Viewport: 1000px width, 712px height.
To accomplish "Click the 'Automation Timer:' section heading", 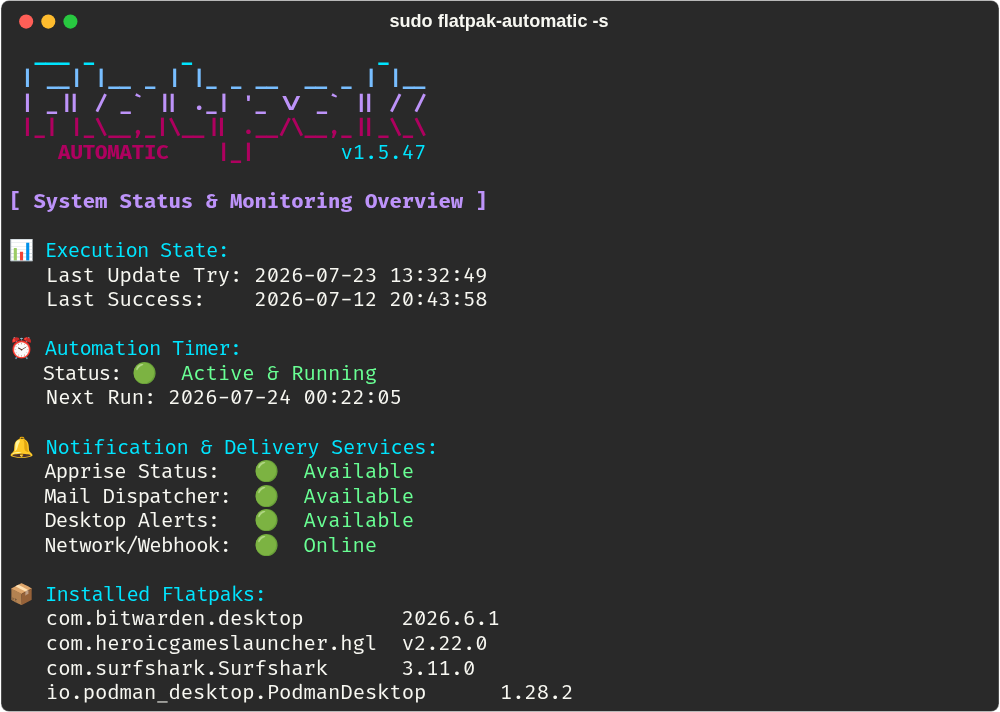I will 143,348.
